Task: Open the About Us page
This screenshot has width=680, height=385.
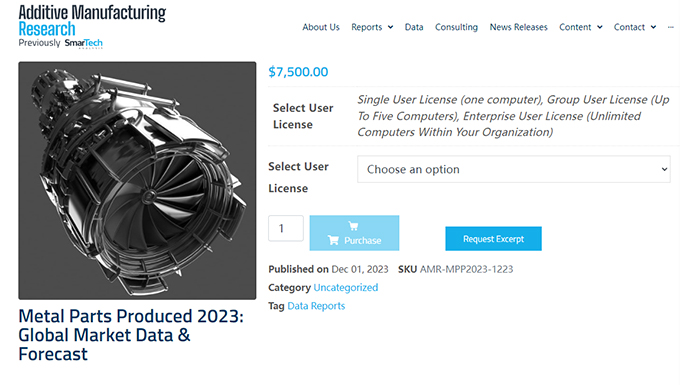Action: click(x=321, y=27)
